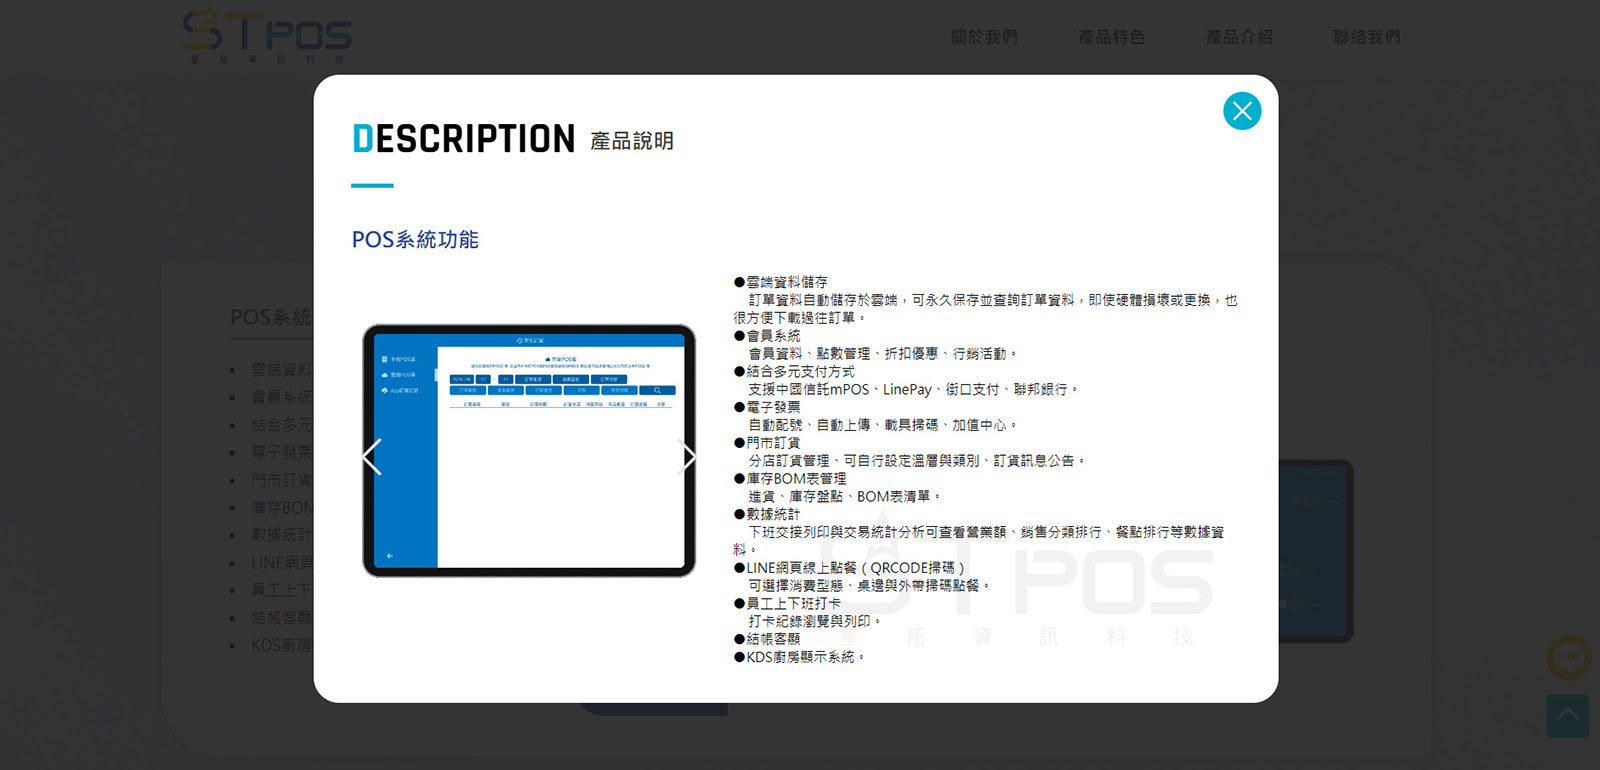Close the product description dialog

pyautogui.click(x=1242, y=111)
